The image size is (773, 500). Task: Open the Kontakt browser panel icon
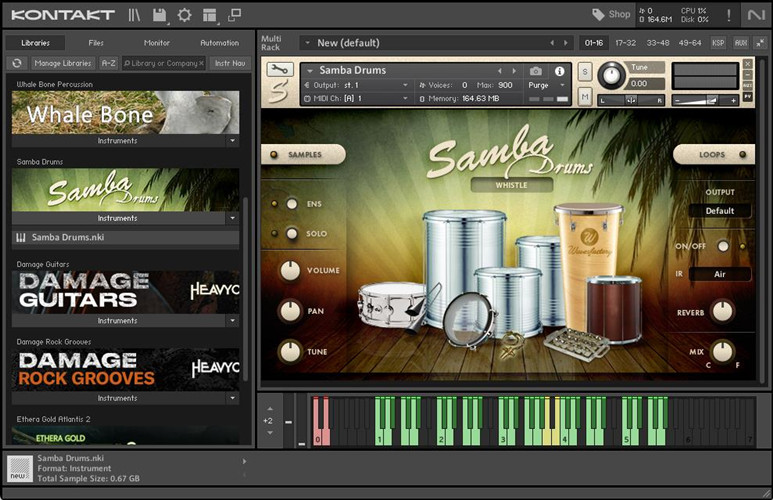pyautogui.click(x=135, y=15)
